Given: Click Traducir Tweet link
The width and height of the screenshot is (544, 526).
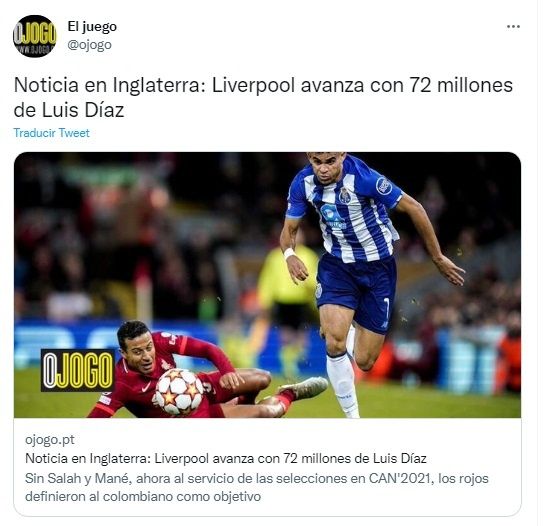Looking at the screenshot, I should coord(51,133).
